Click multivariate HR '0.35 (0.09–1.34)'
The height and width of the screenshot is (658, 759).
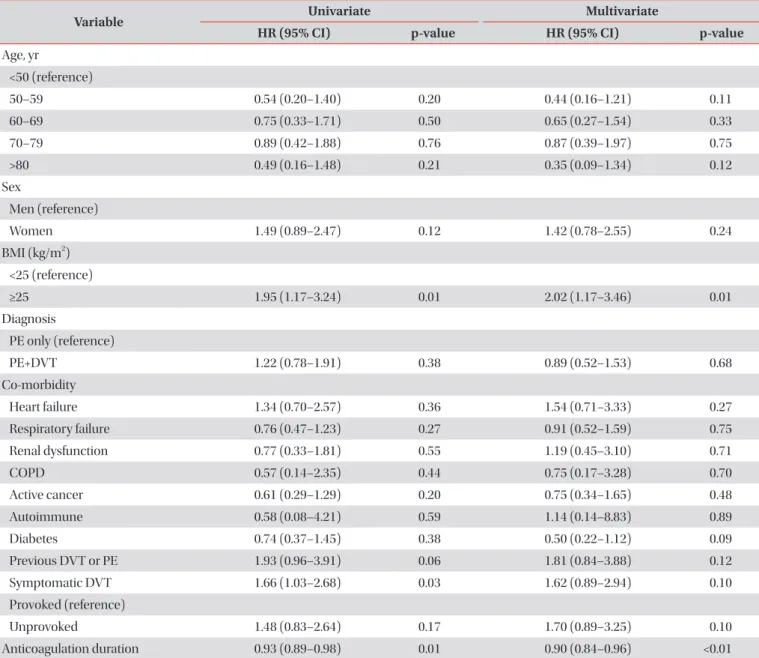(588, 165)
